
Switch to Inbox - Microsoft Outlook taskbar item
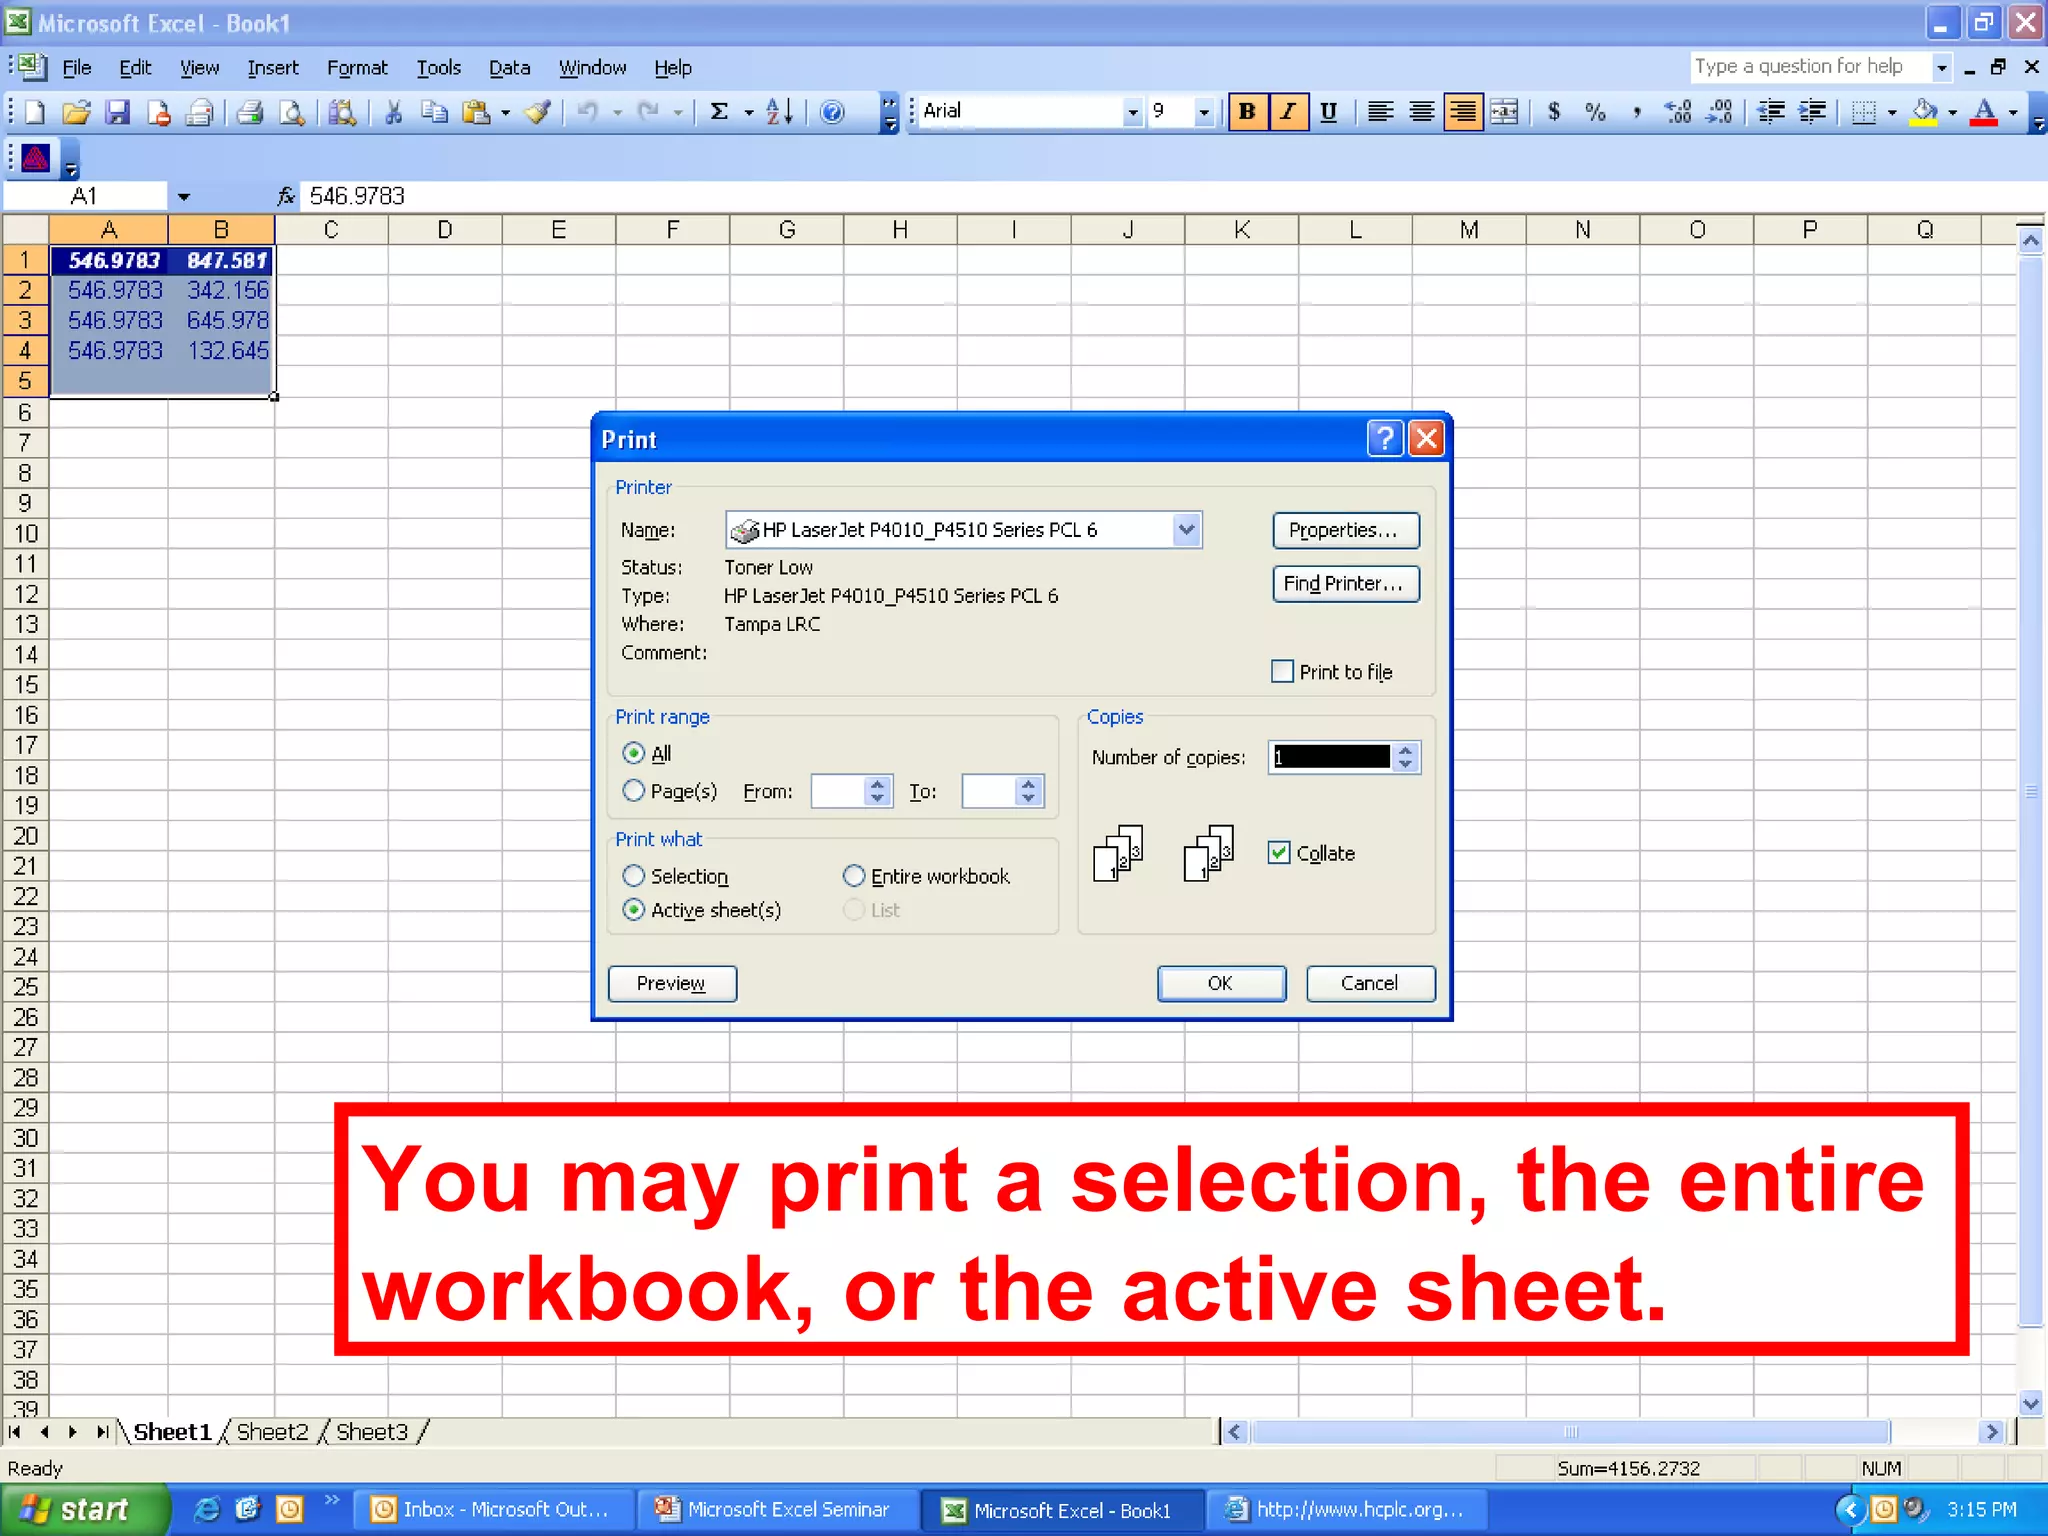pos(494,1510)
